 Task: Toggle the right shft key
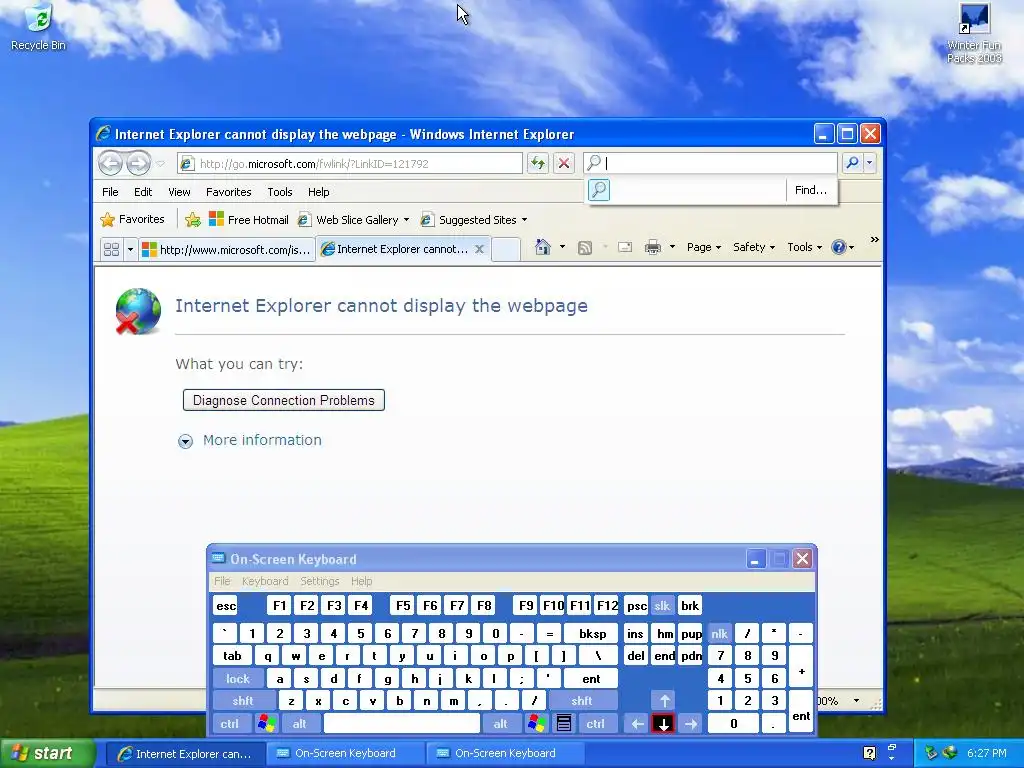pyautogui.click(x=581, y=701)
